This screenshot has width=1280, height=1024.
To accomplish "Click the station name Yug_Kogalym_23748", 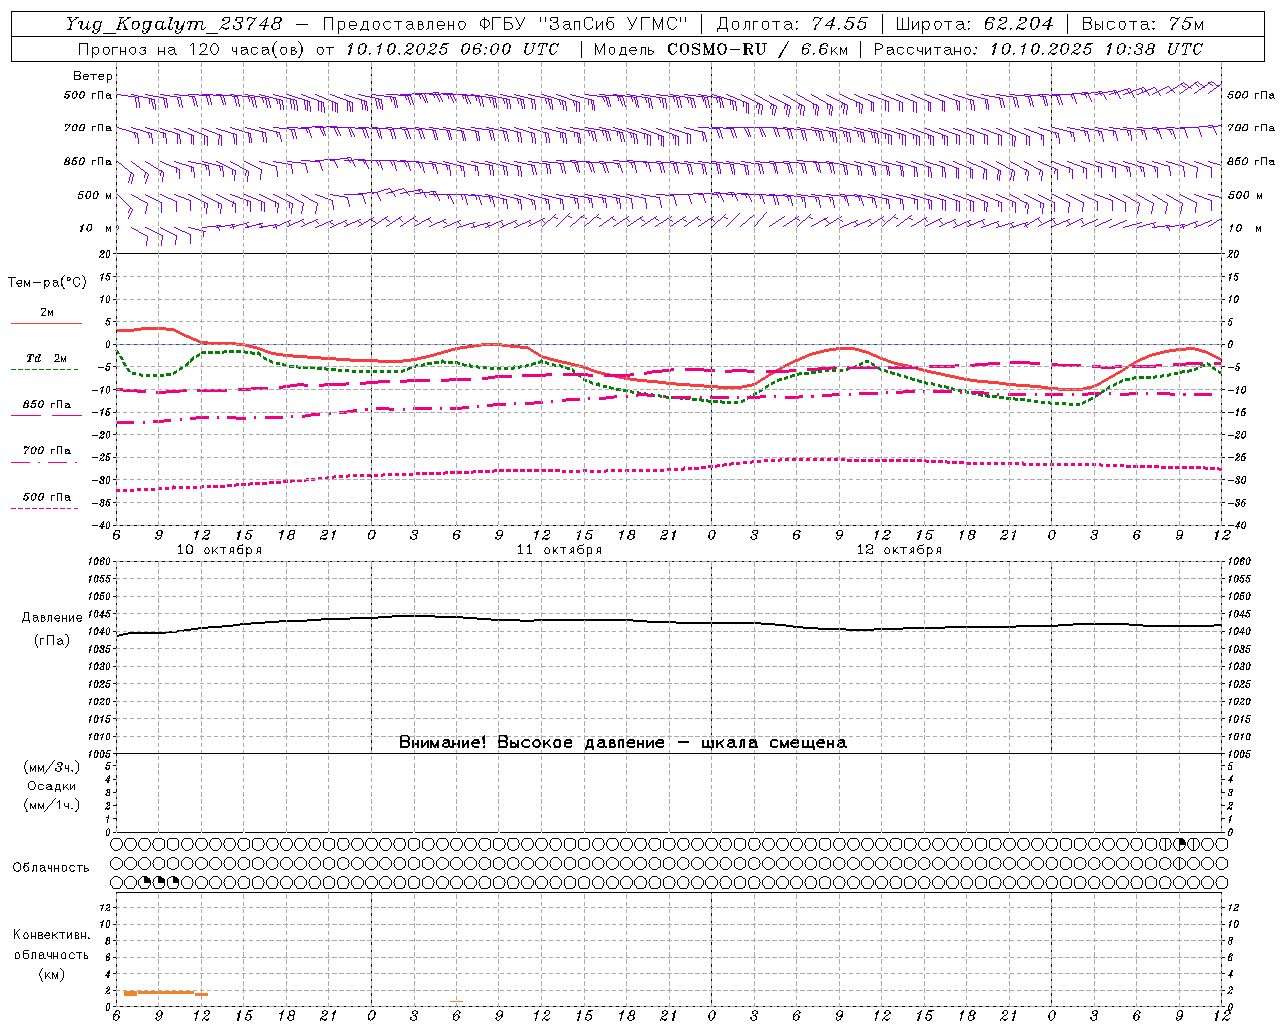I will click(174, 24).
